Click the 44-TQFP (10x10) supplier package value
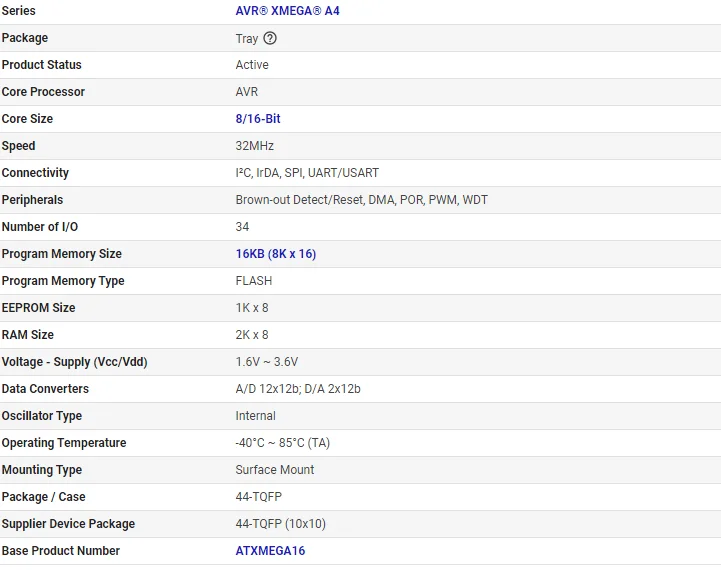 click(x=280, y=524)
